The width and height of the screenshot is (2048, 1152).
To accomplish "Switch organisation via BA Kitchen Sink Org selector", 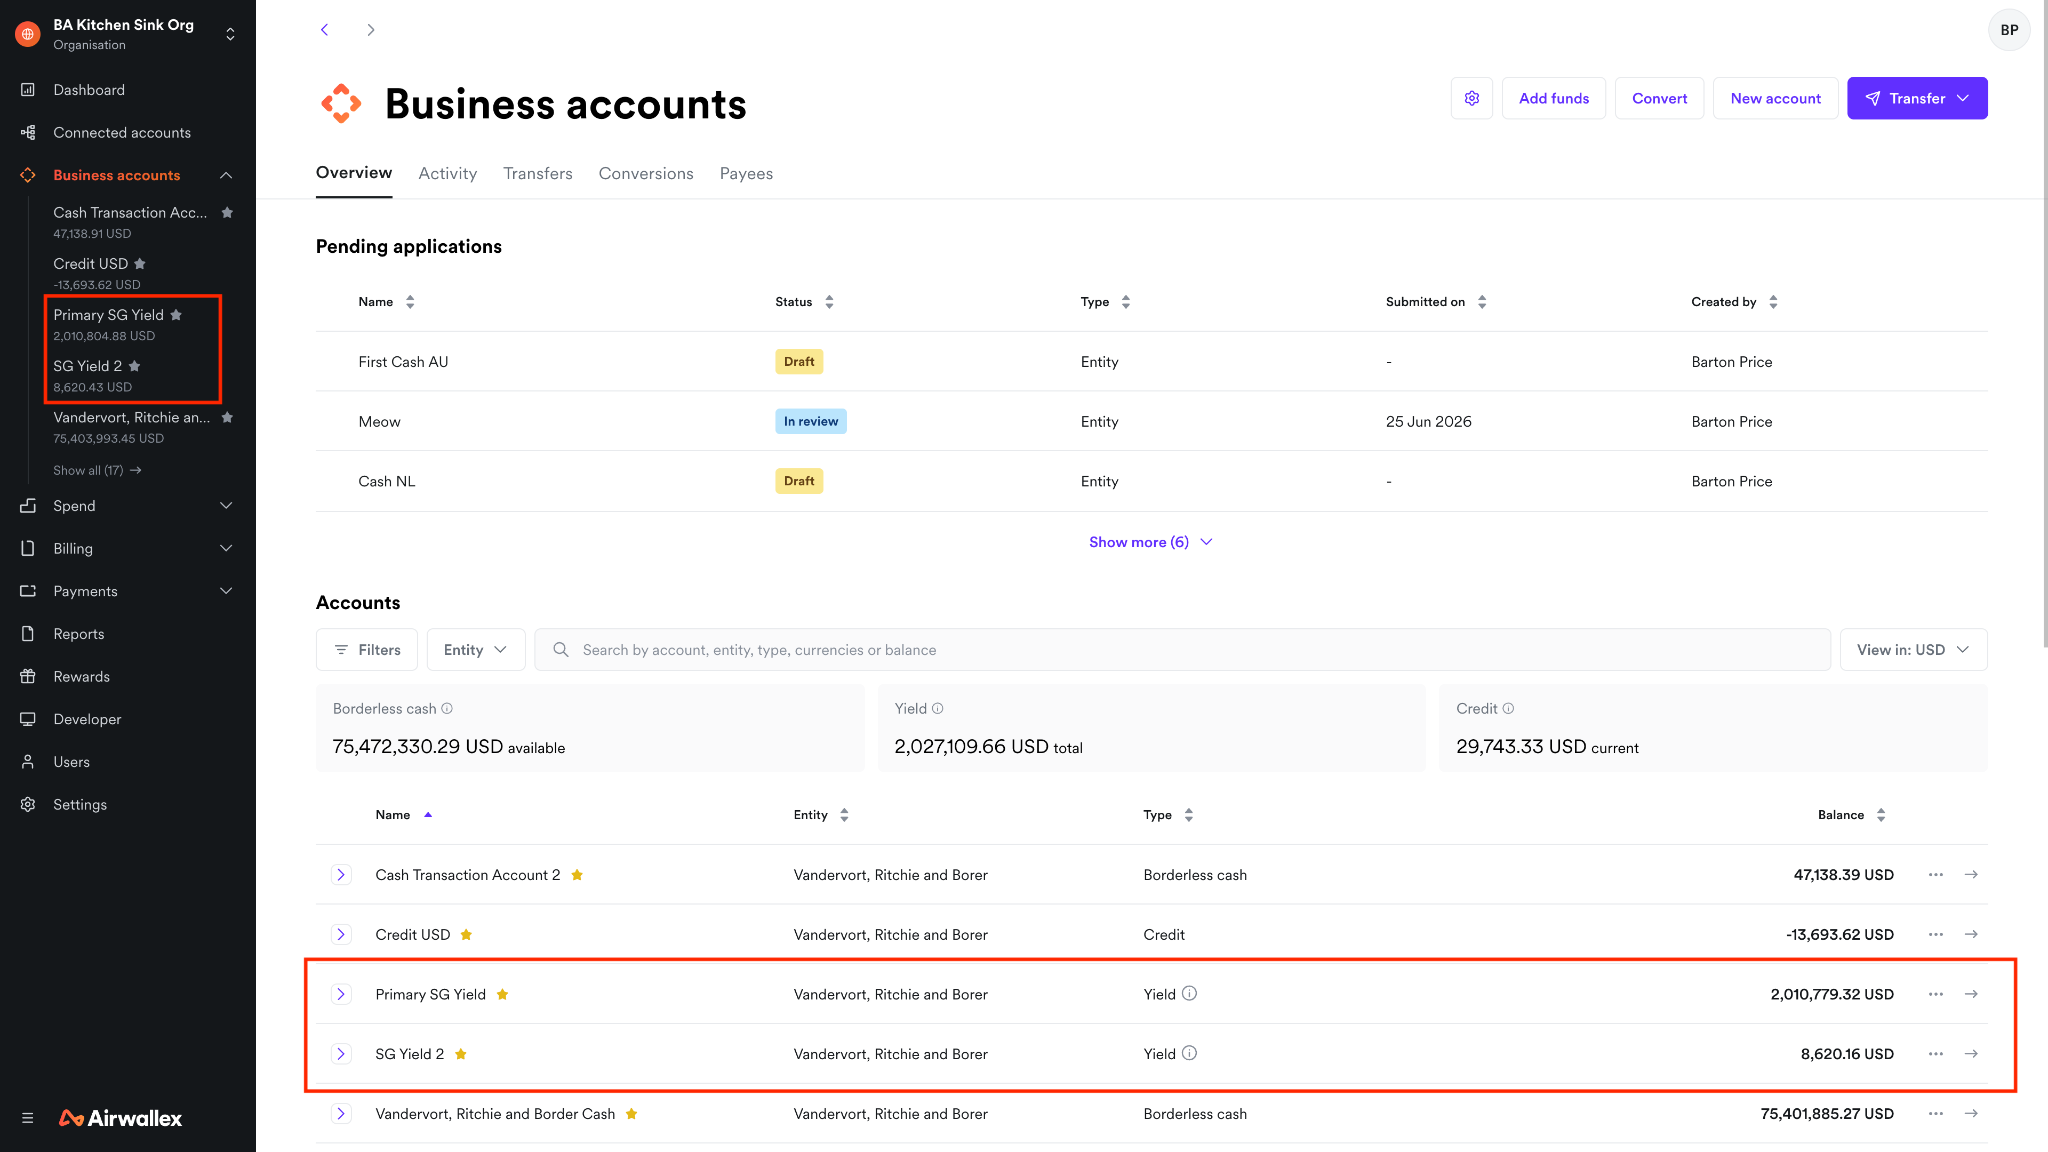I will [128, 34].
